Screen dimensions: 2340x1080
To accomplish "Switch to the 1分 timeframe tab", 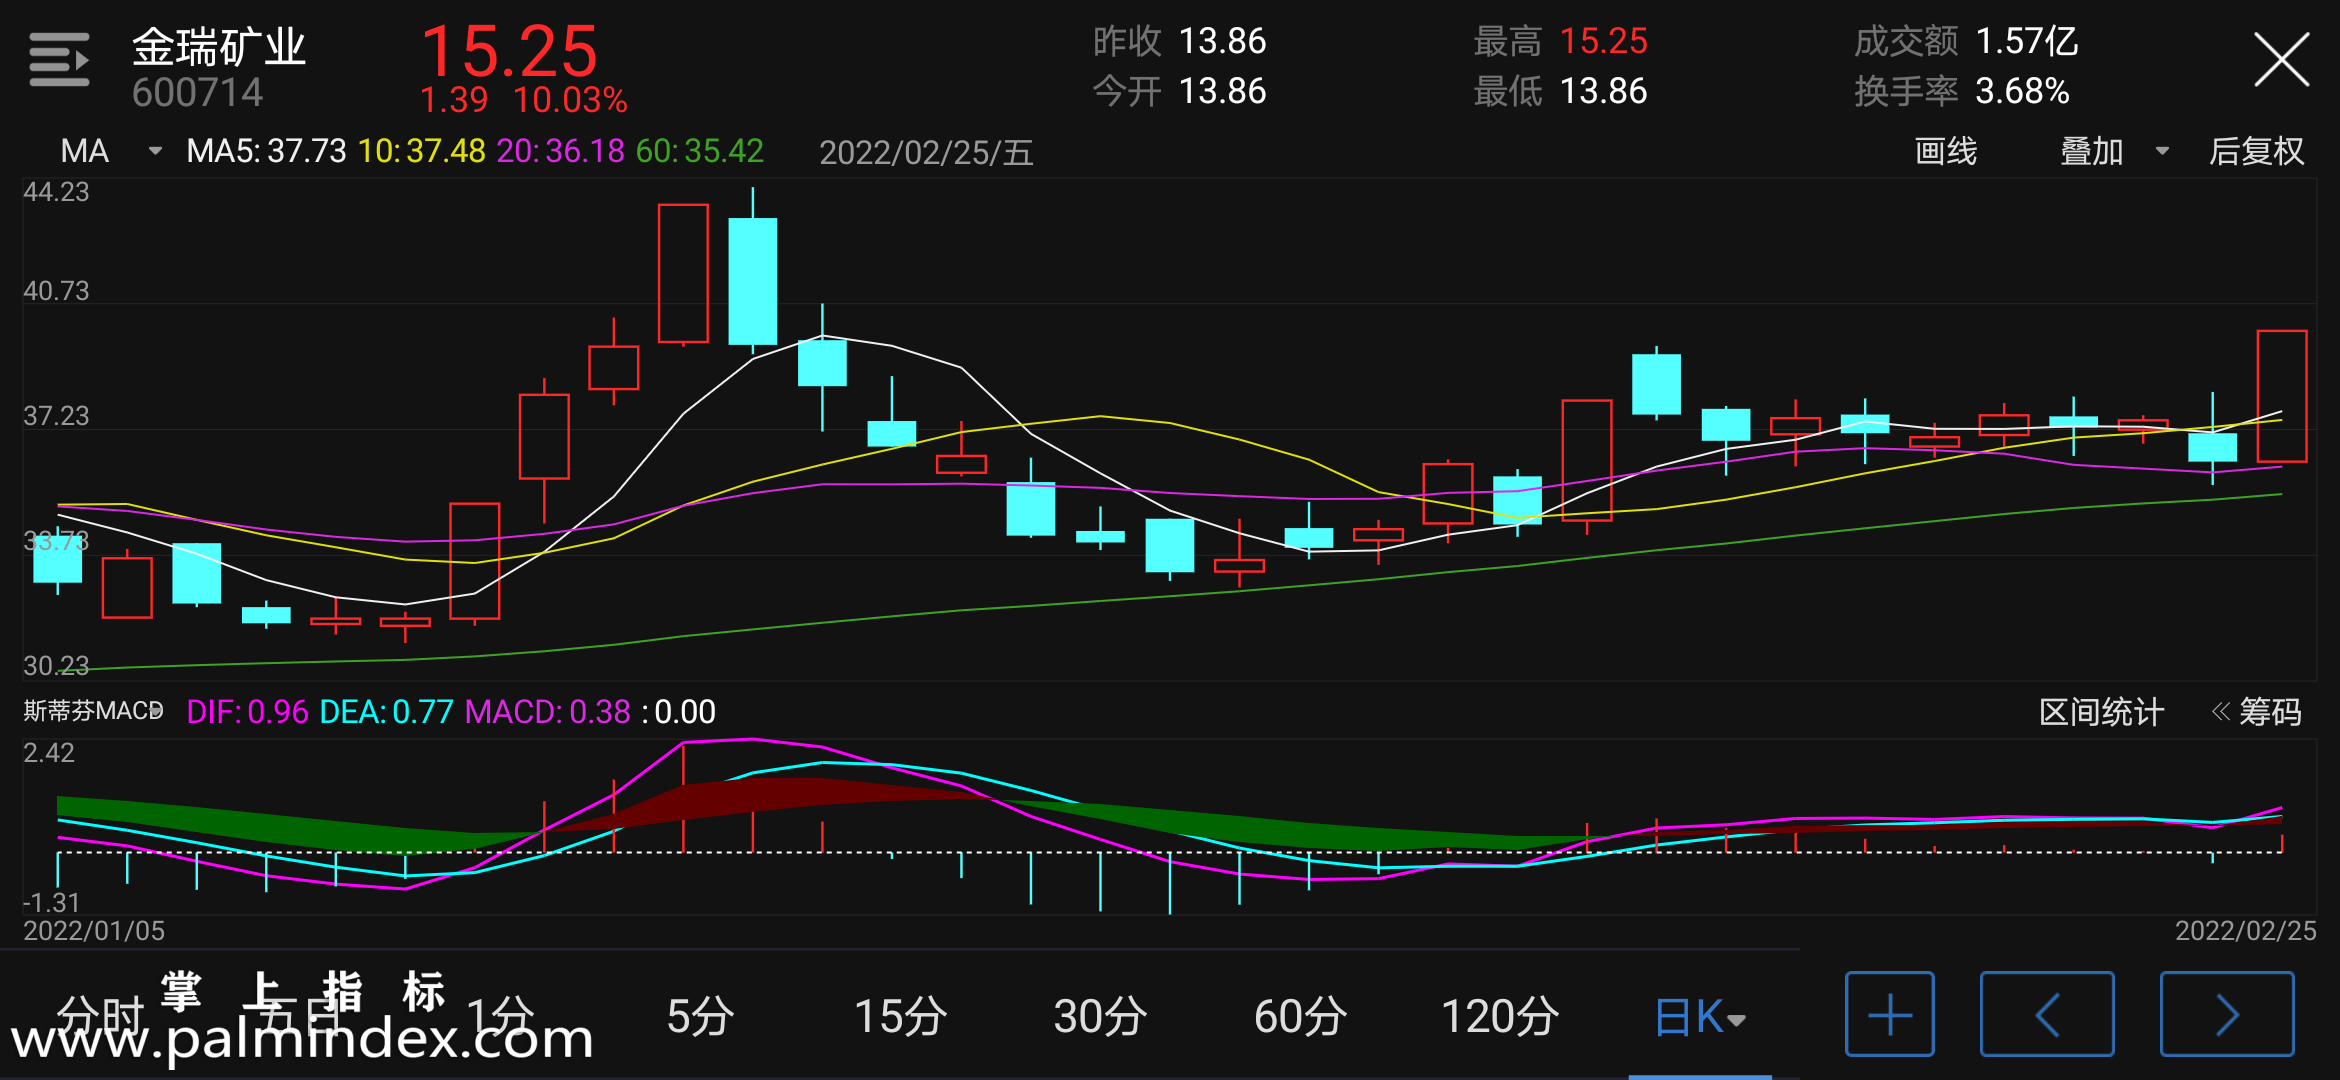I will pos(500,1017).
